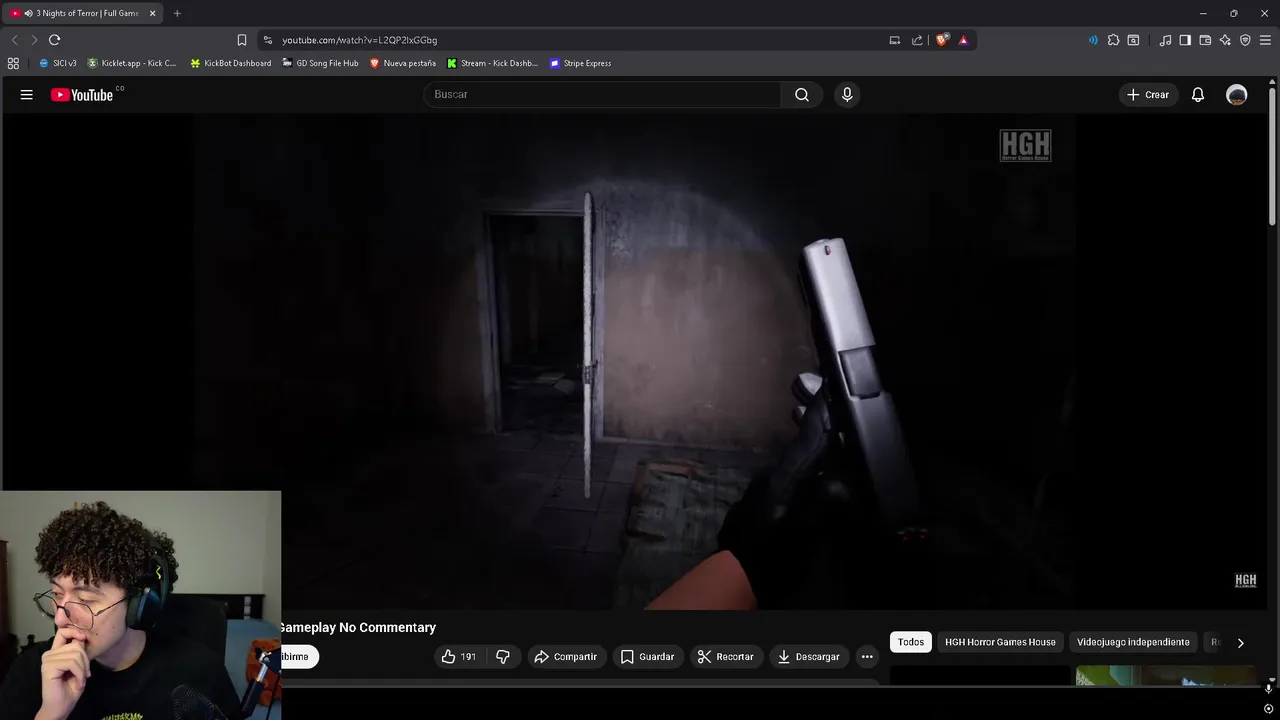Open the browser extensions puzzle icon
Screen dimensions: 1280x720
(x=1113, y=40)
